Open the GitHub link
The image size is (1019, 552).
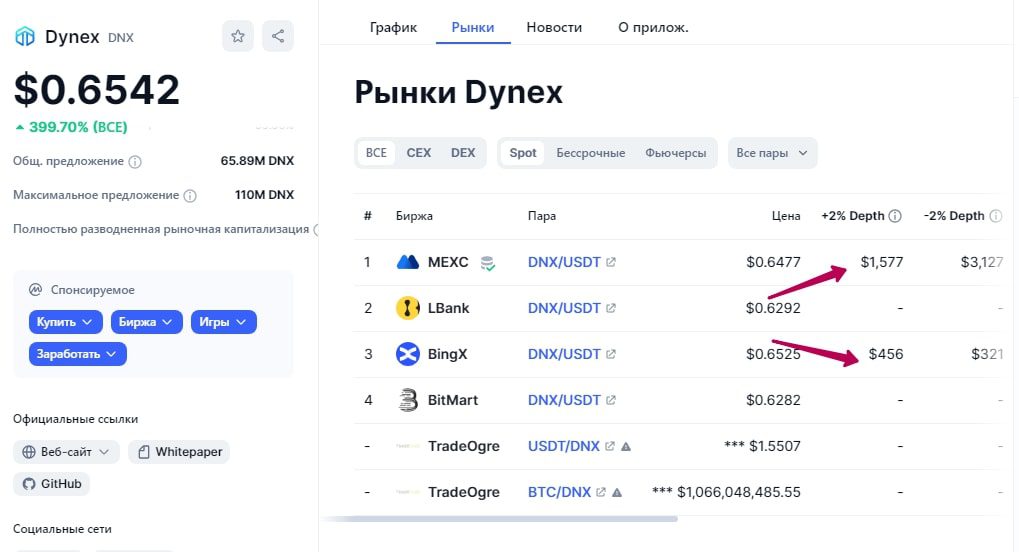[x=51, y=484]
